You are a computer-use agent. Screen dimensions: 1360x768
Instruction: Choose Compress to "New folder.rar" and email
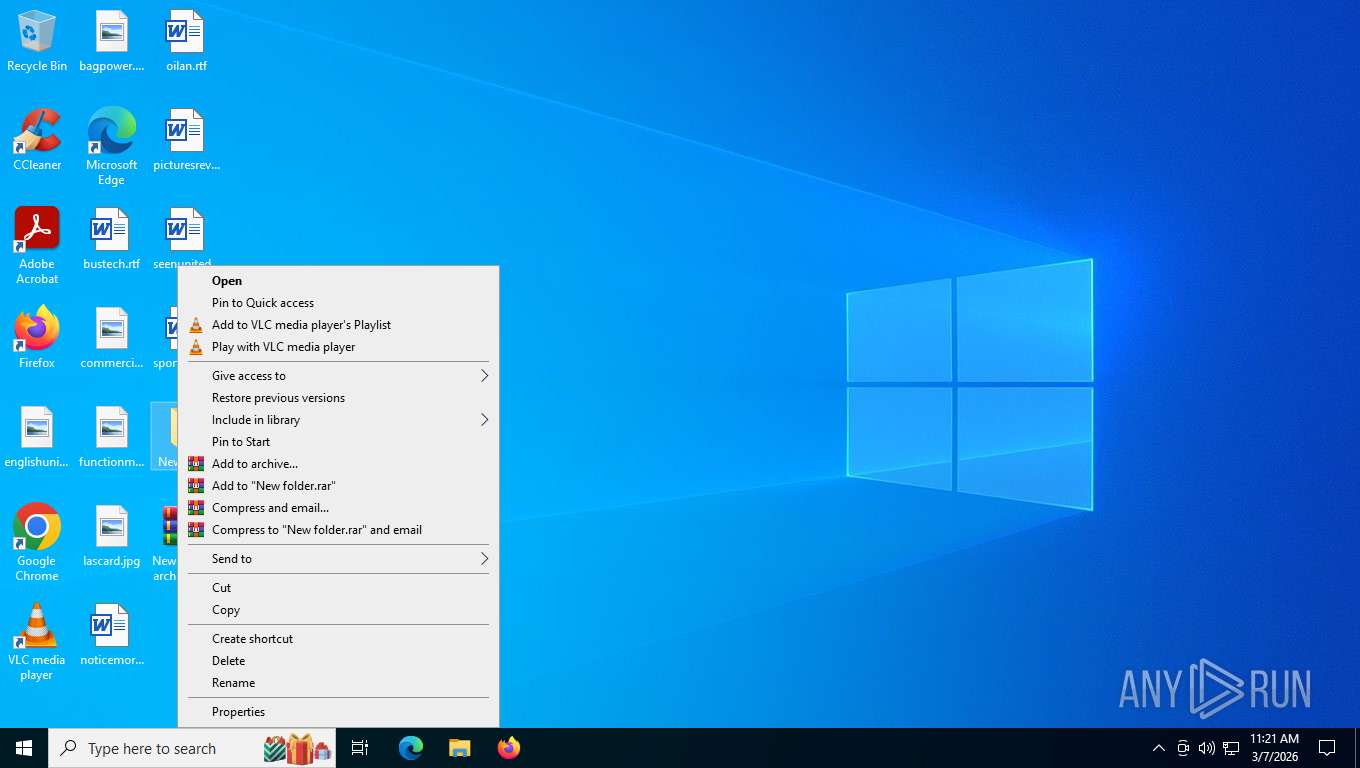(338, 530)
